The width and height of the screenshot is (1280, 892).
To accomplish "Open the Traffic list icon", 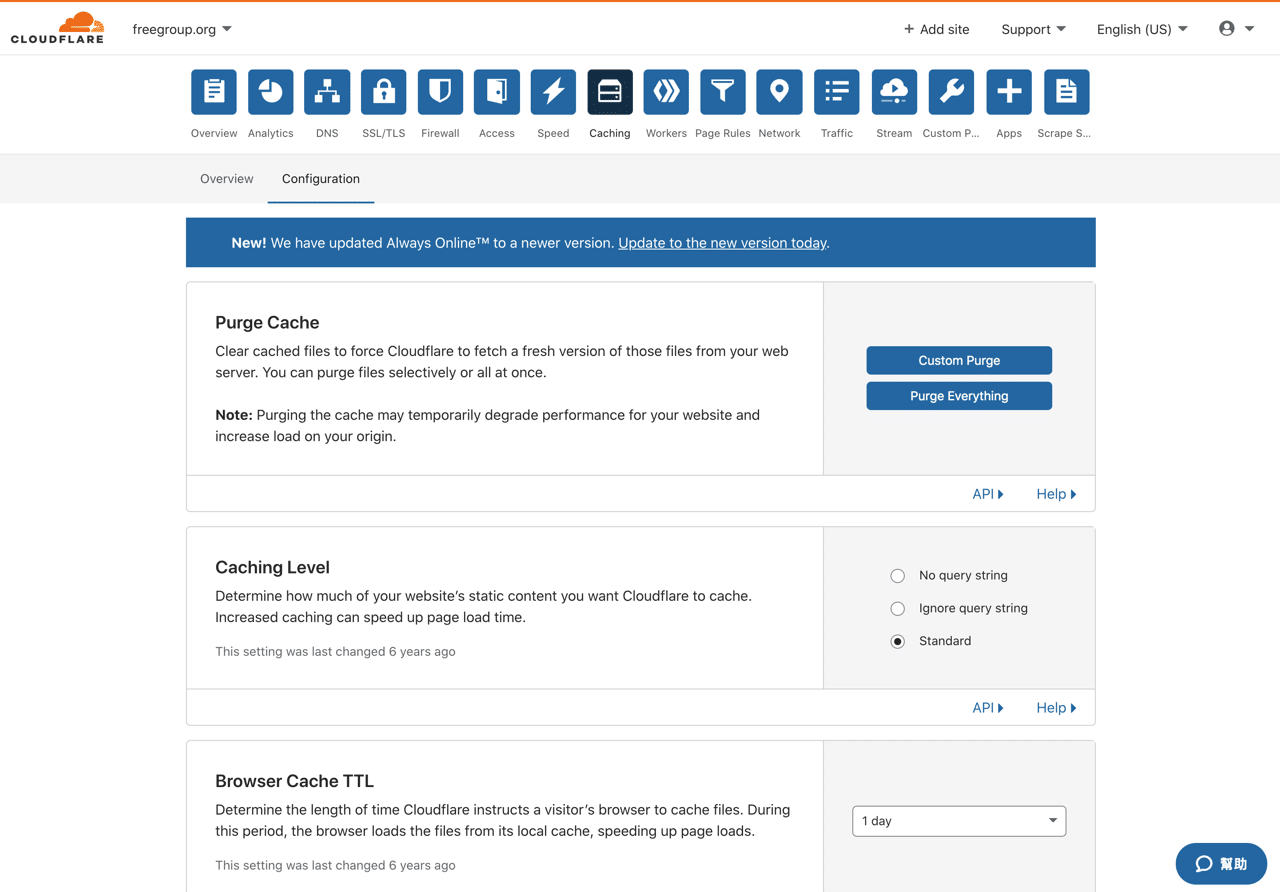I will pyautogui.click(x=837, y=92).
